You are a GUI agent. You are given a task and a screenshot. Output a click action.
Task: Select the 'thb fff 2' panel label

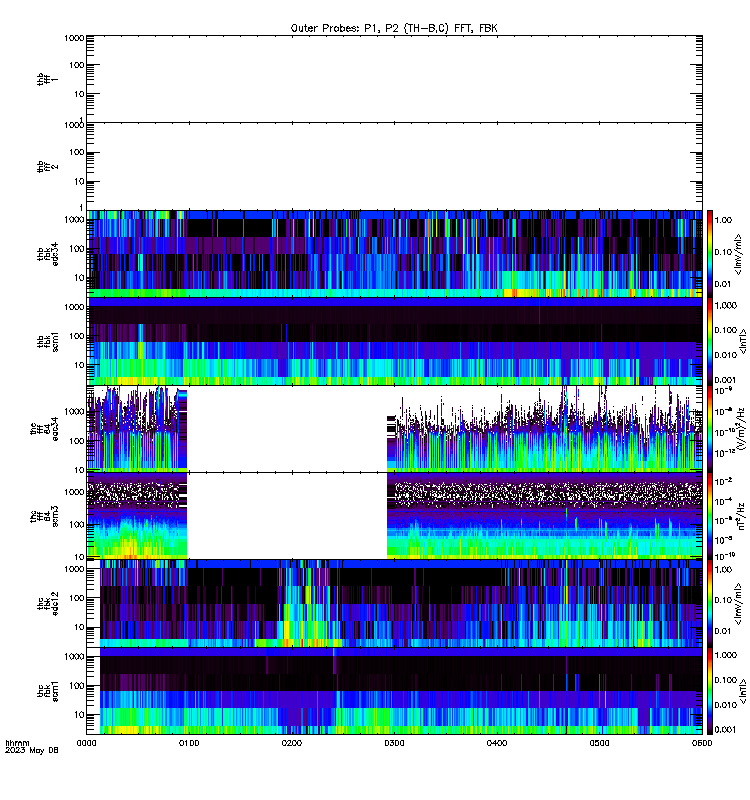(47, 167)
